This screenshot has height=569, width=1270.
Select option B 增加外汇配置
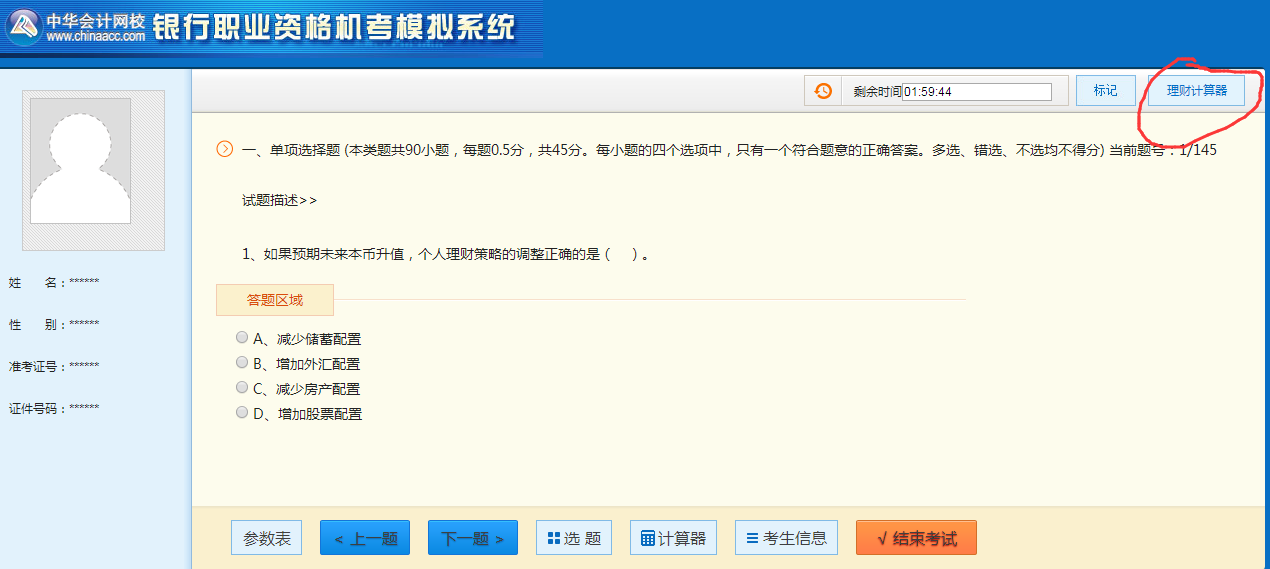click(242, 363)
